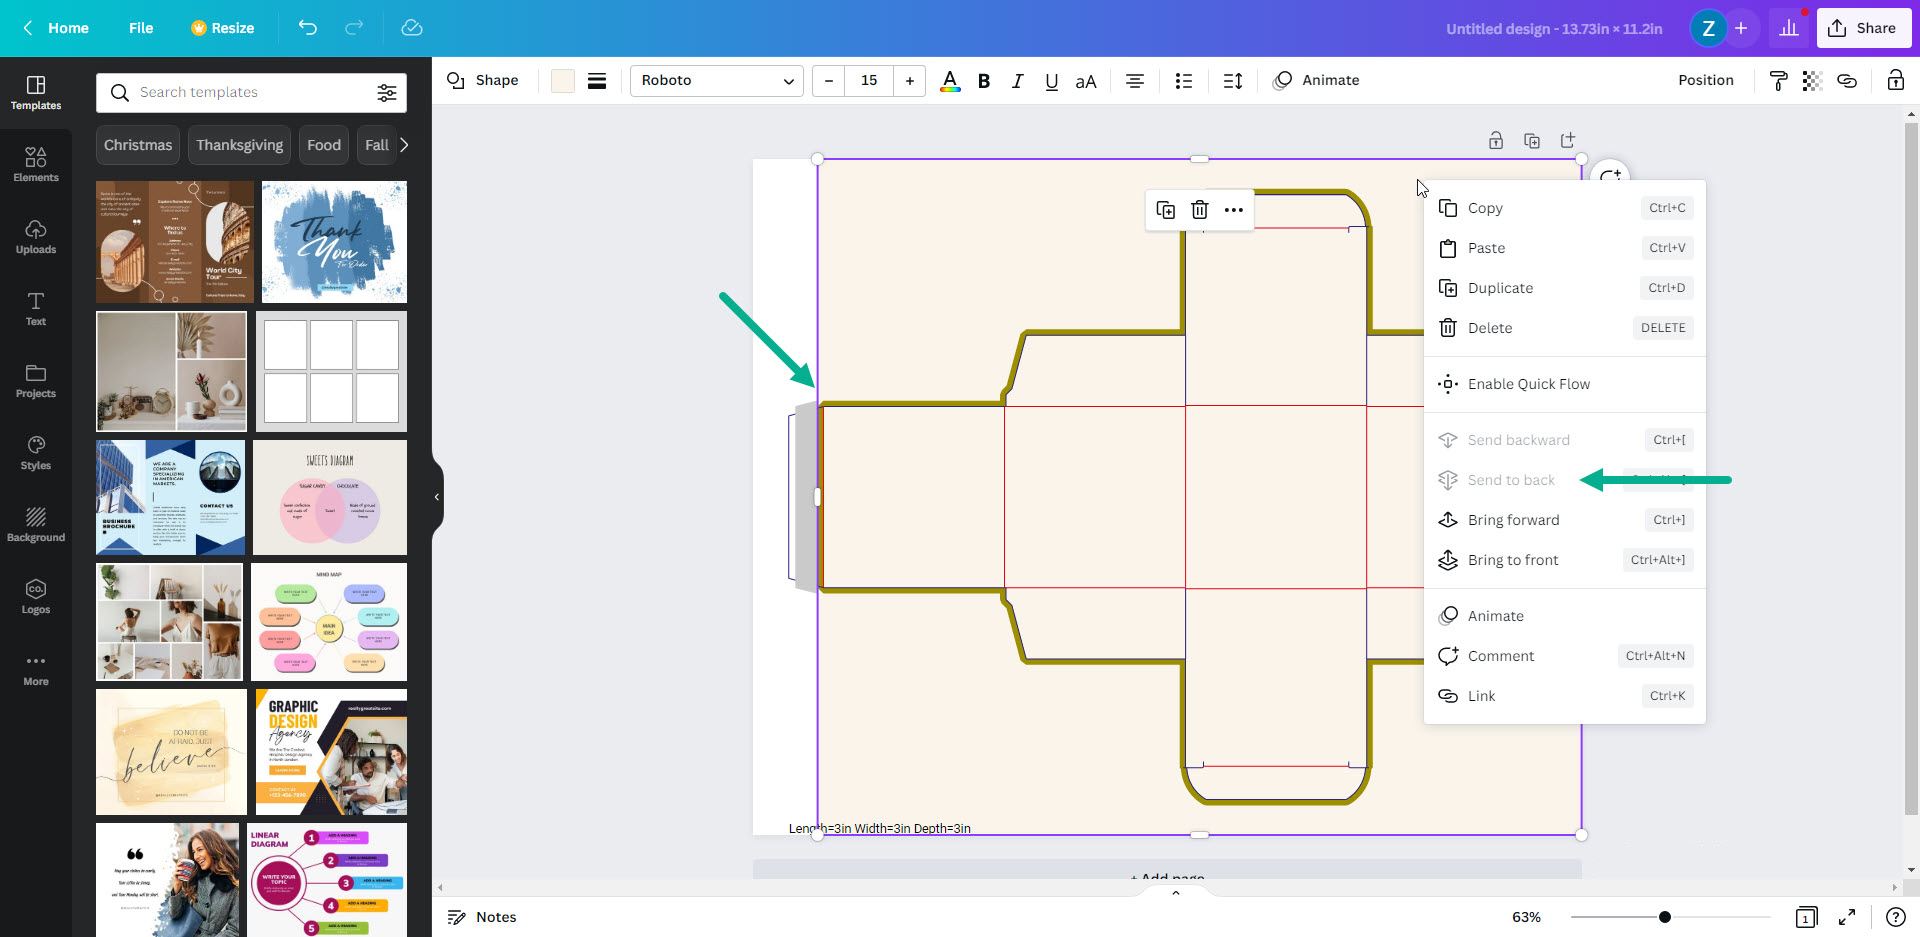
Task: Open the Uploads panel
Action: click(35, 236)
